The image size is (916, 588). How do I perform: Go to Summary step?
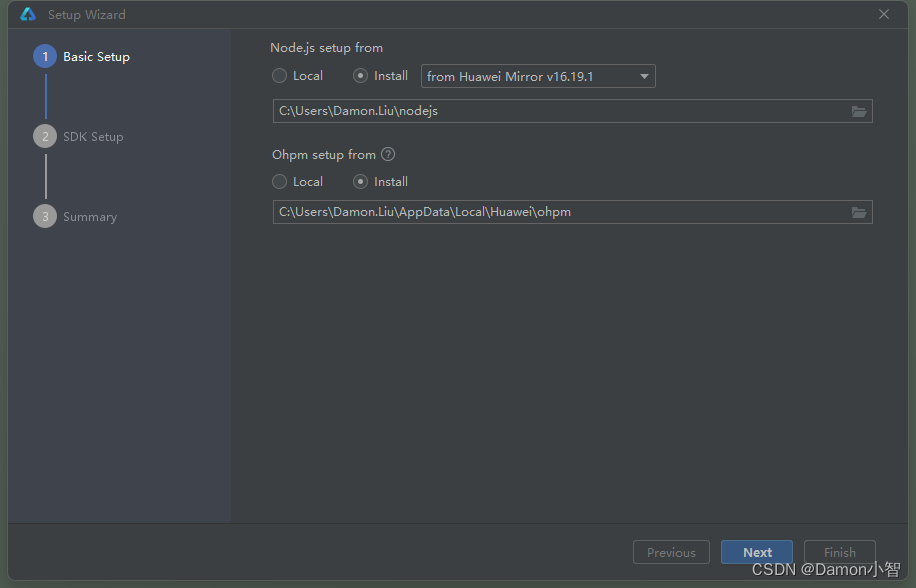click(90, 217)
